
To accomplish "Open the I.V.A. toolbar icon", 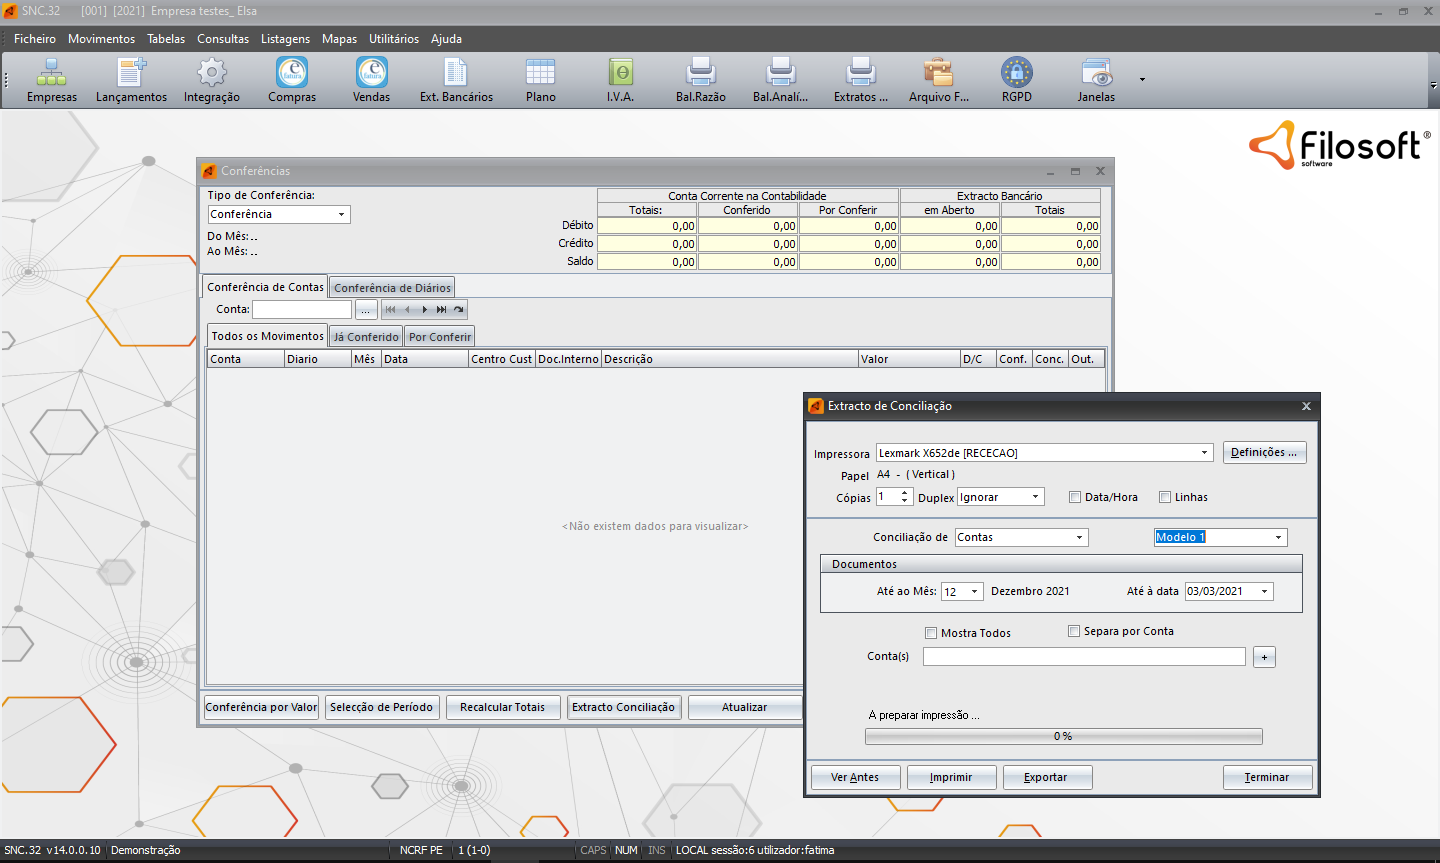I will tap(620, 74).
